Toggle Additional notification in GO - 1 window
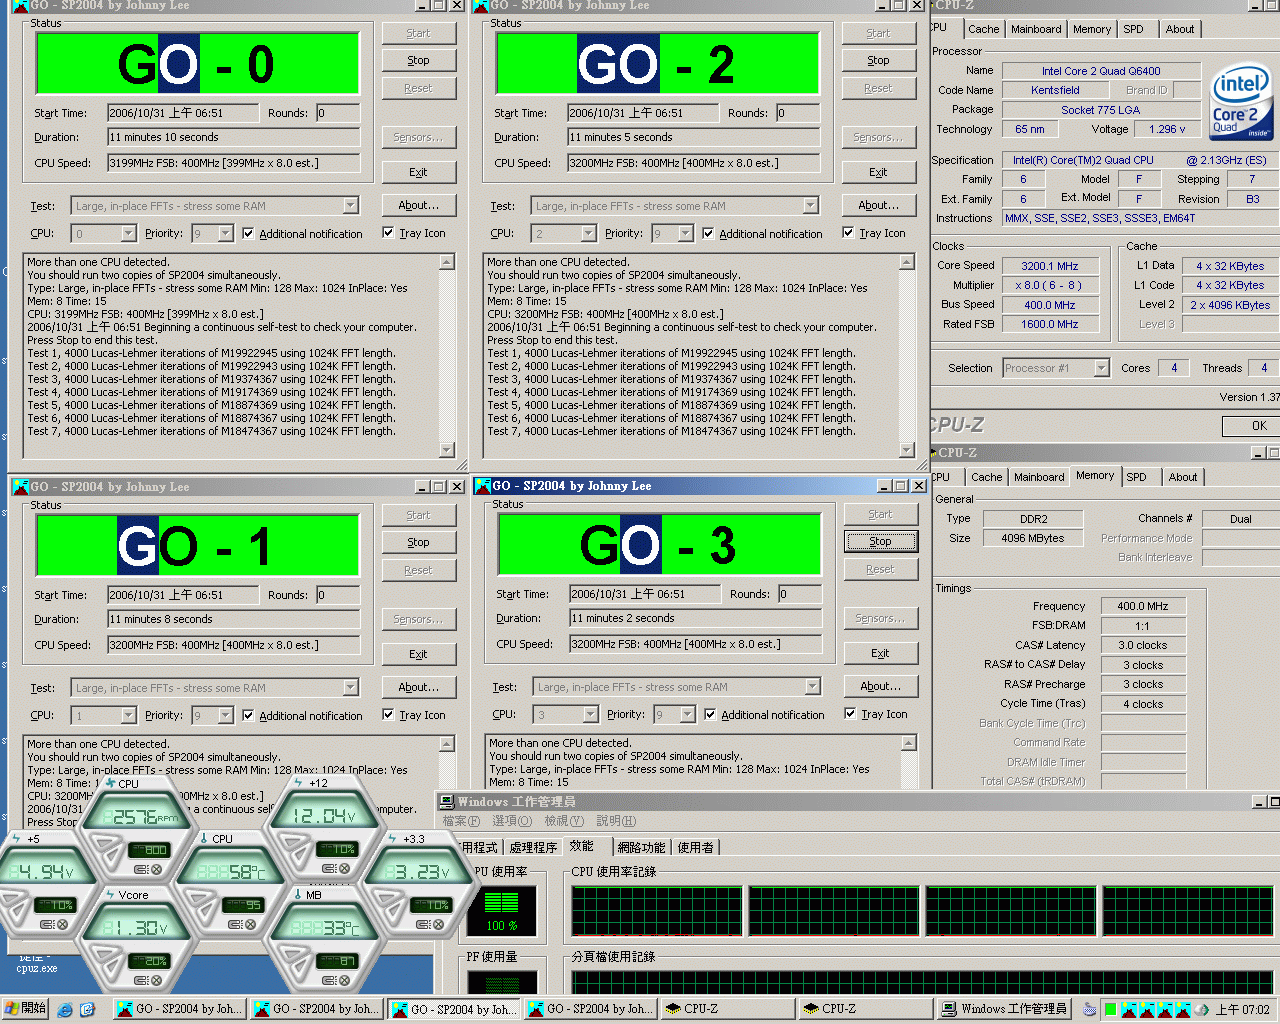The image size is (1280, 1024). coord(248,715)
